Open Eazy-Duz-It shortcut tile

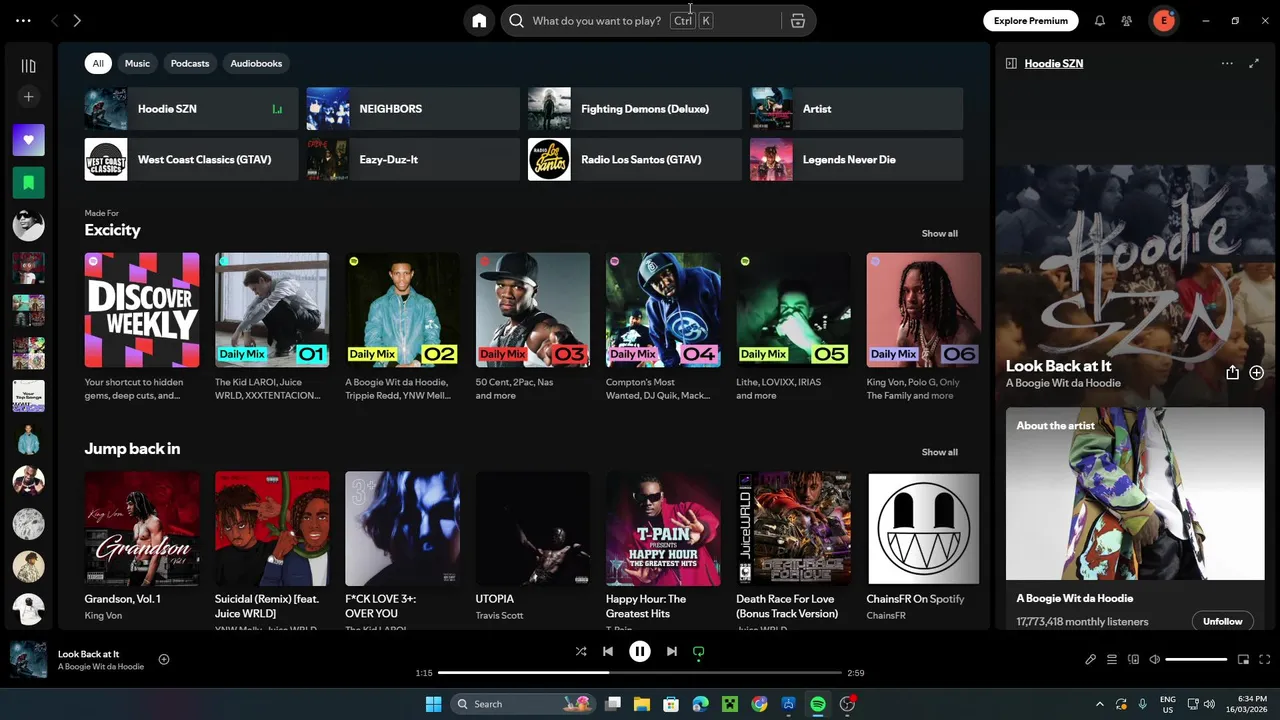(x=413, y=160)
